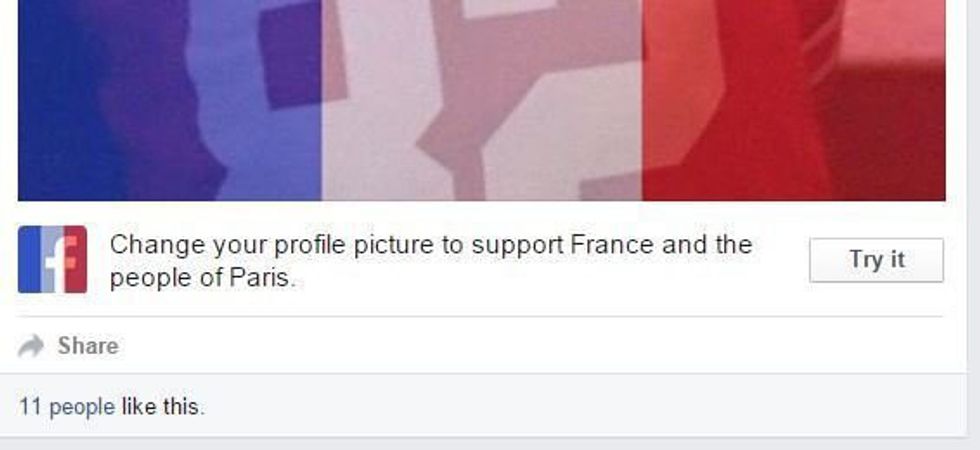Open the '11 people' likes link
980x450 pixels.
(67, 407)
